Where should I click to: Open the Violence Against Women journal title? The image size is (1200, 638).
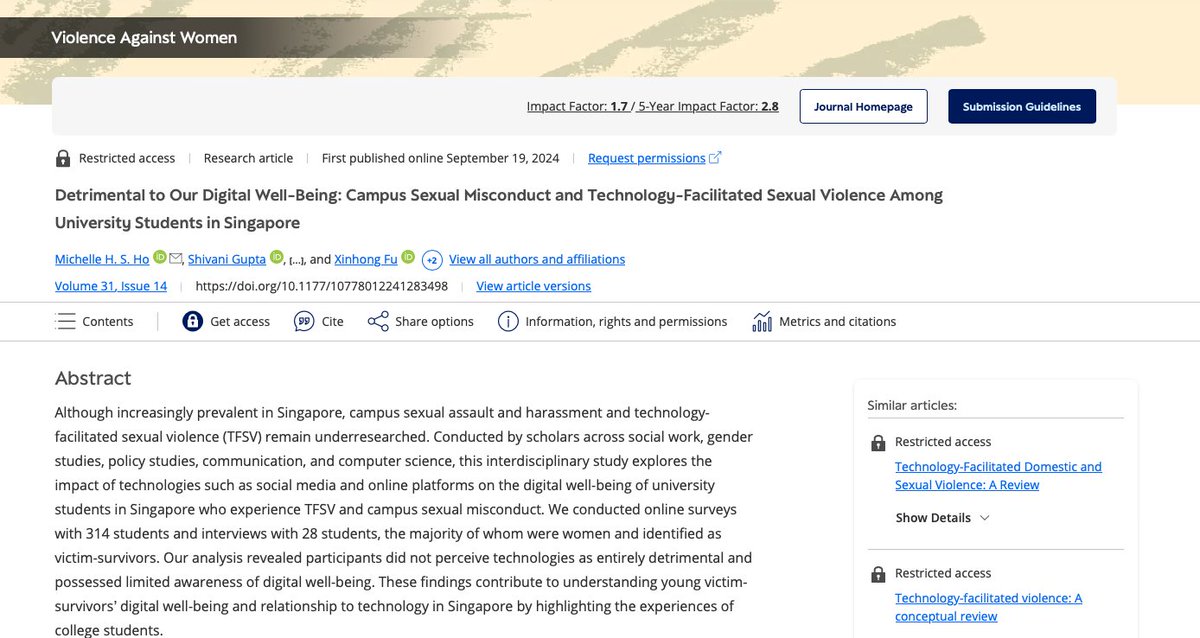144,38
